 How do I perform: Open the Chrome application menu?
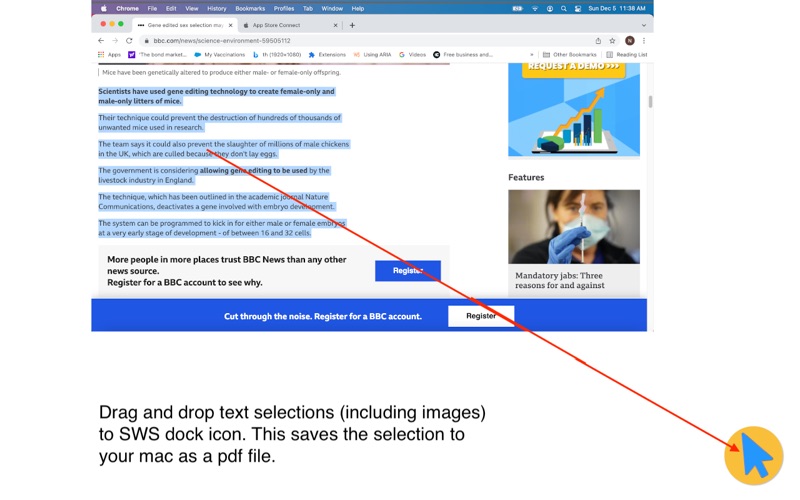click(x=127, y=8)
